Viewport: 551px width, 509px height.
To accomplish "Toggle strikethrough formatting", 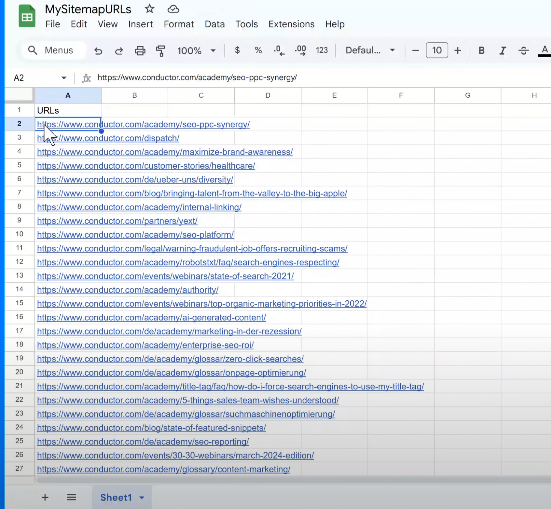I will pos(524,51).
